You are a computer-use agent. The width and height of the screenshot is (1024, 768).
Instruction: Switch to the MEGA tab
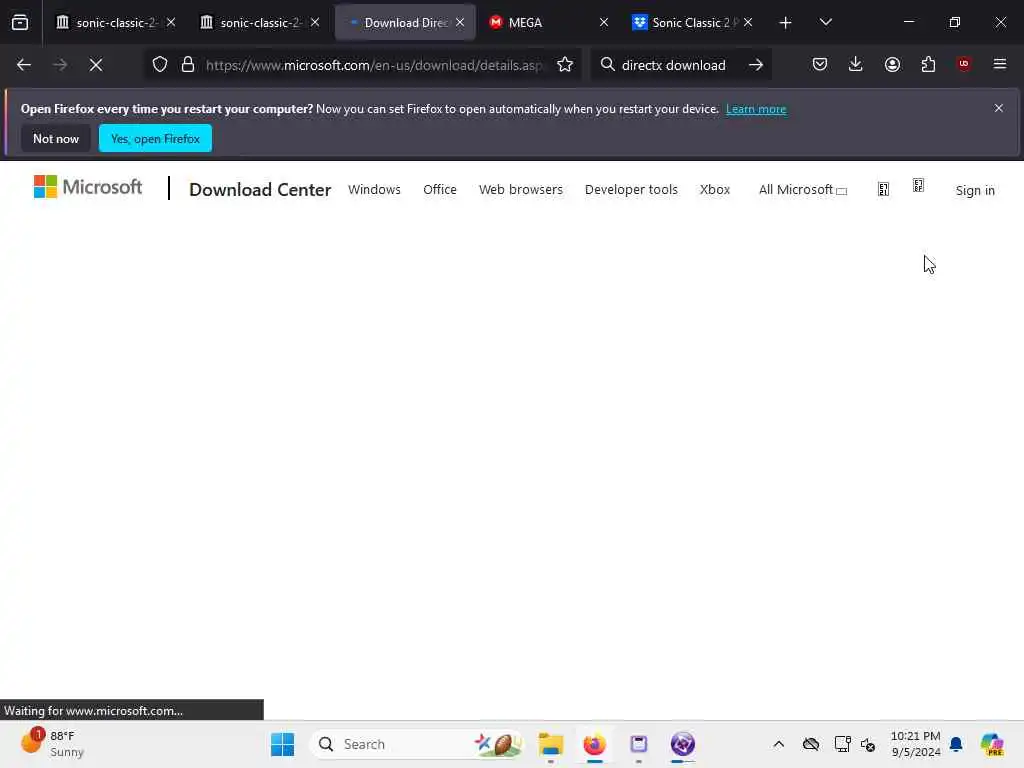pyautogui.click(x=549, y=22)
